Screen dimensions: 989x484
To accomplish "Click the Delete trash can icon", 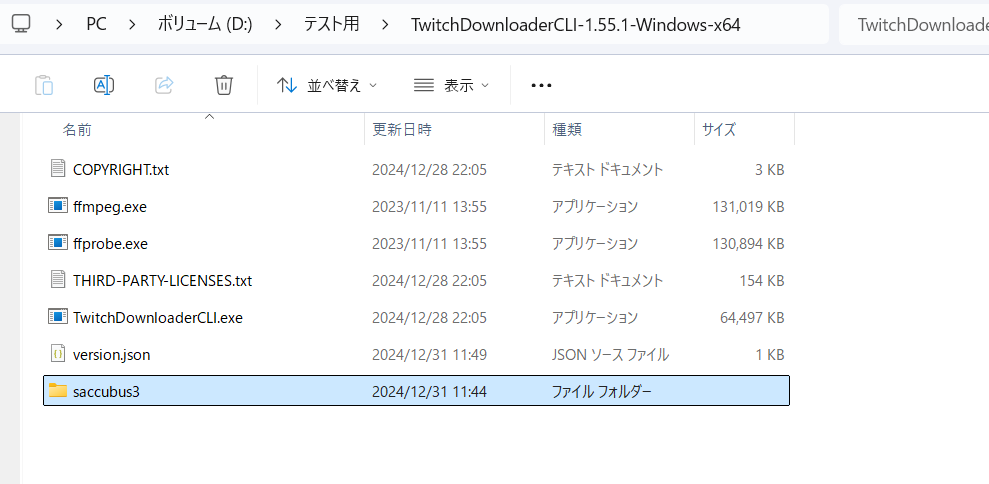I will pos(224,85).
